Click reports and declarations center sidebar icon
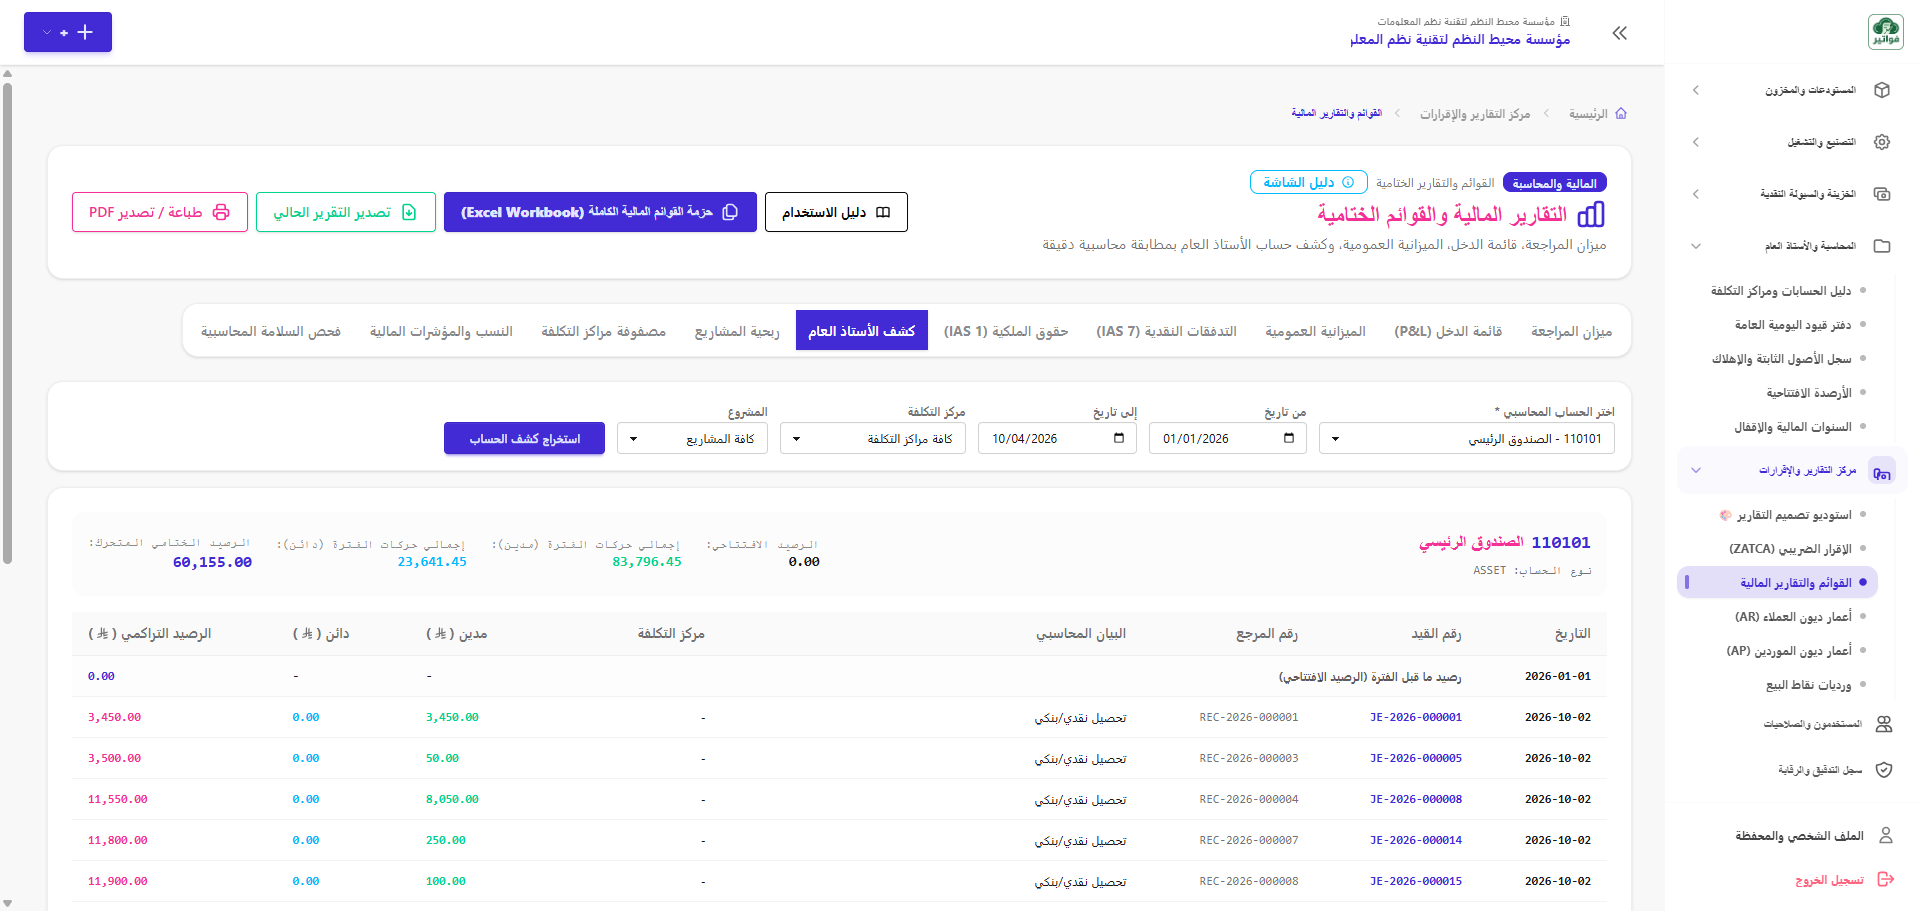This screenshot has height=911, width=1920. coord(1882,471)
